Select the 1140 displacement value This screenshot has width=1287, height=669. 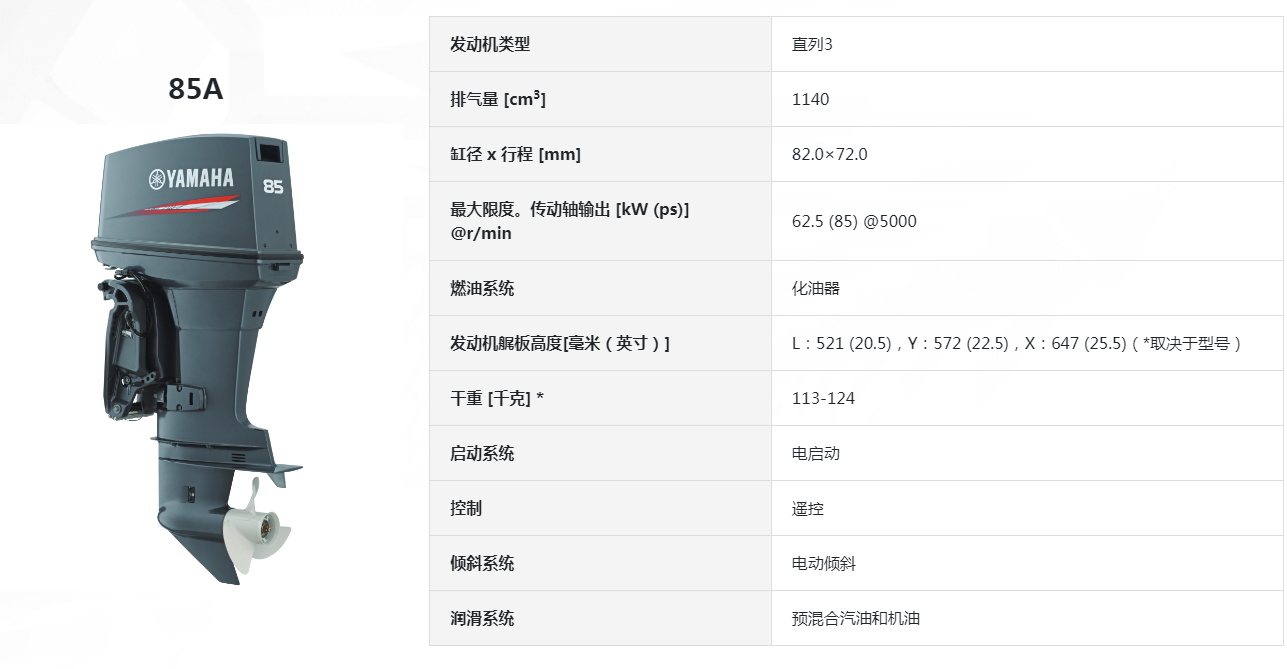click(810, 99)
